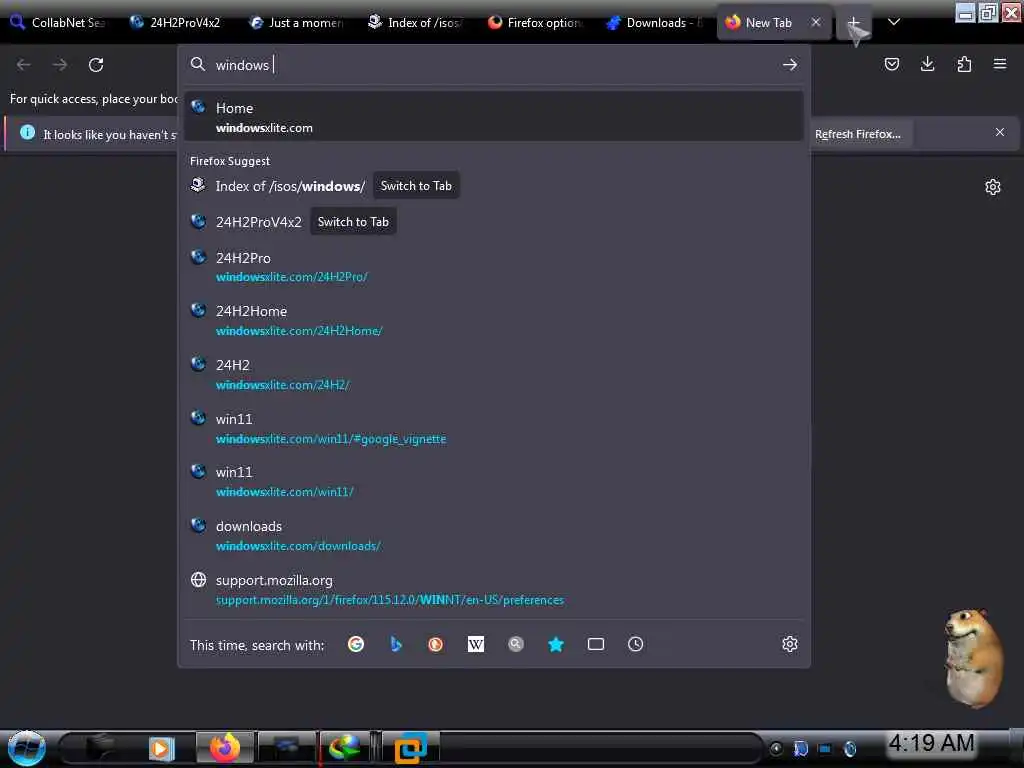
Task: Search with Wikipedia icon
Action: 476,645
